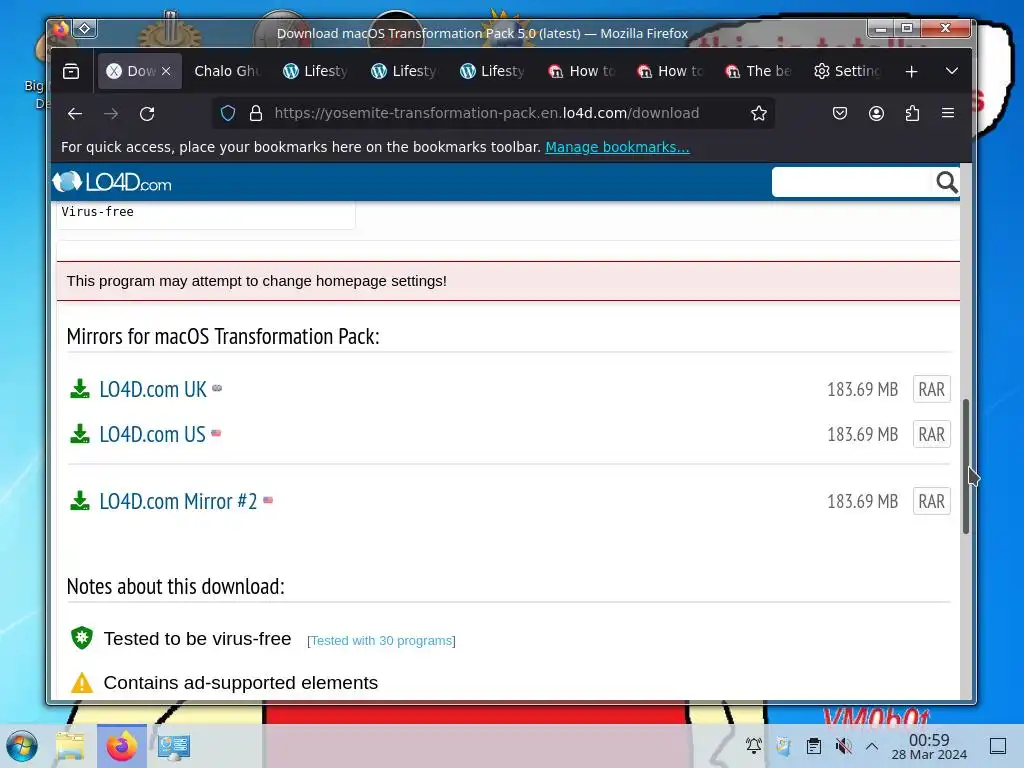1024x768 pixels.
Task: Switch to Chalo Ghu tab
Action: (227, 71)
